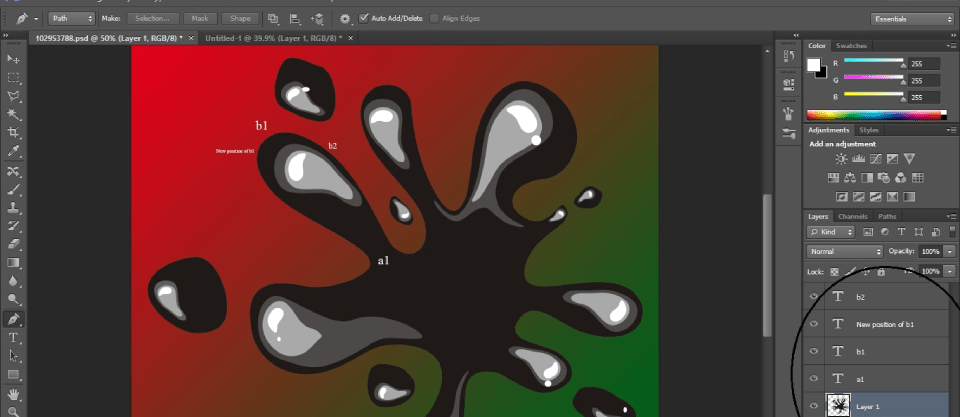The width and height of the screenshot is (960, 417).
Task: Select the Eyedropper tool
Action: point(13,151)
